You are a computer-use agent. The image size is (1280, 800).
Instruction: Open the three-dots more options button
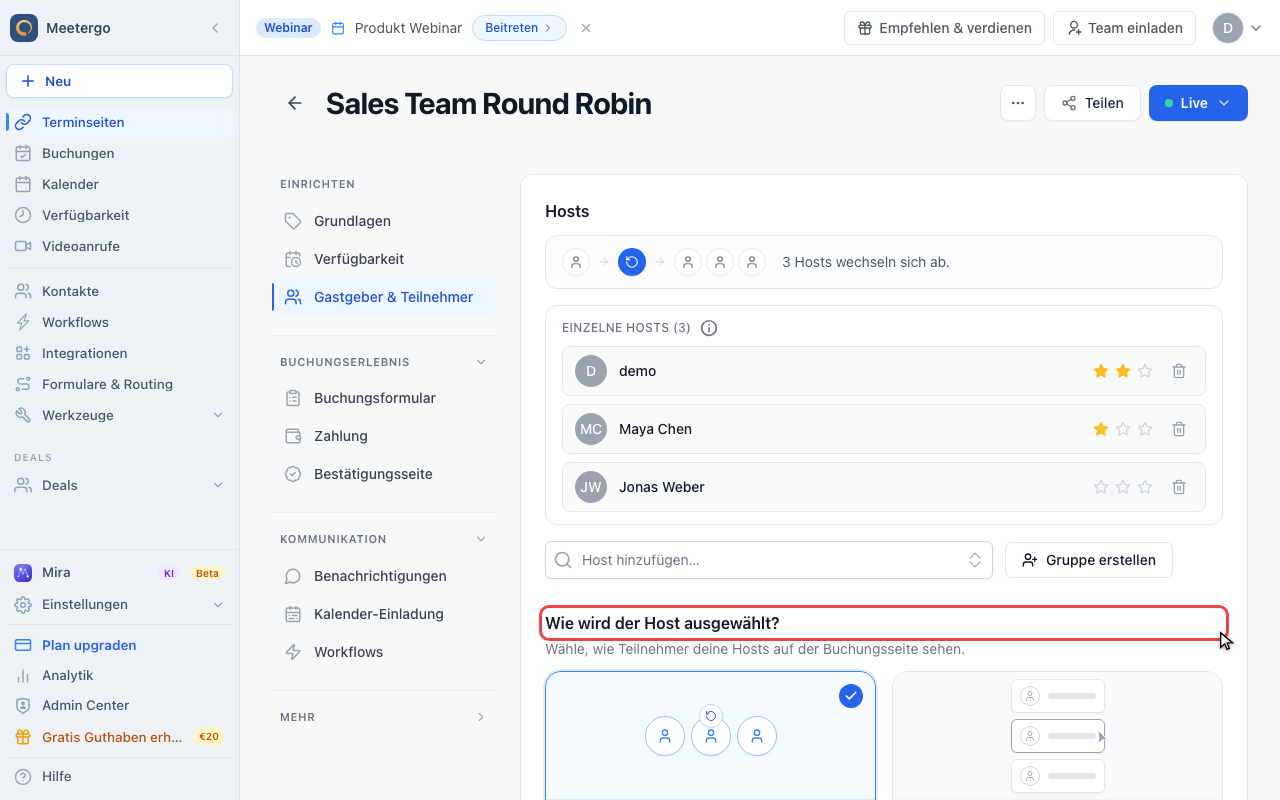coord(1018,103)
